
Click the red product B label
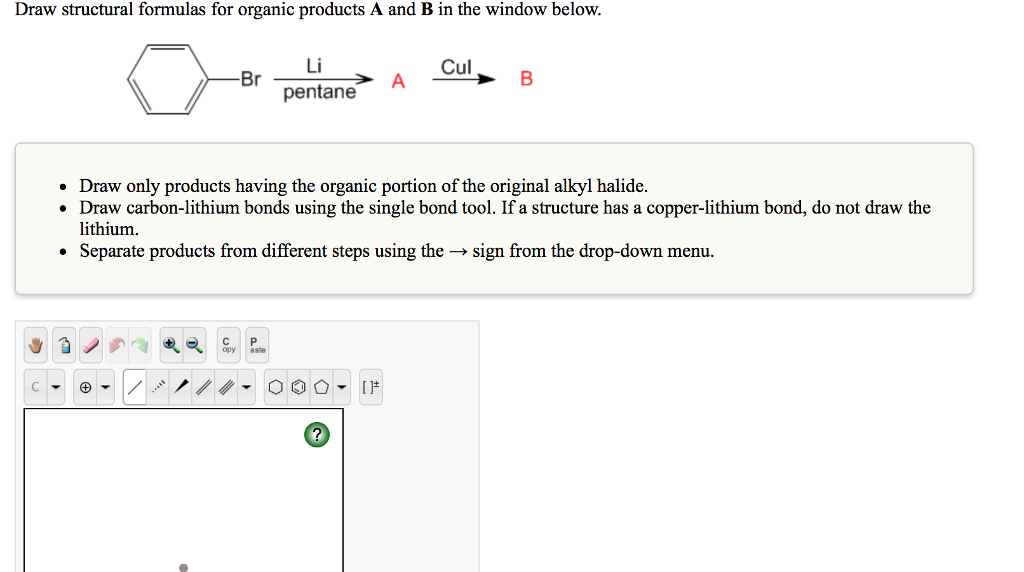tap(526, 78)
